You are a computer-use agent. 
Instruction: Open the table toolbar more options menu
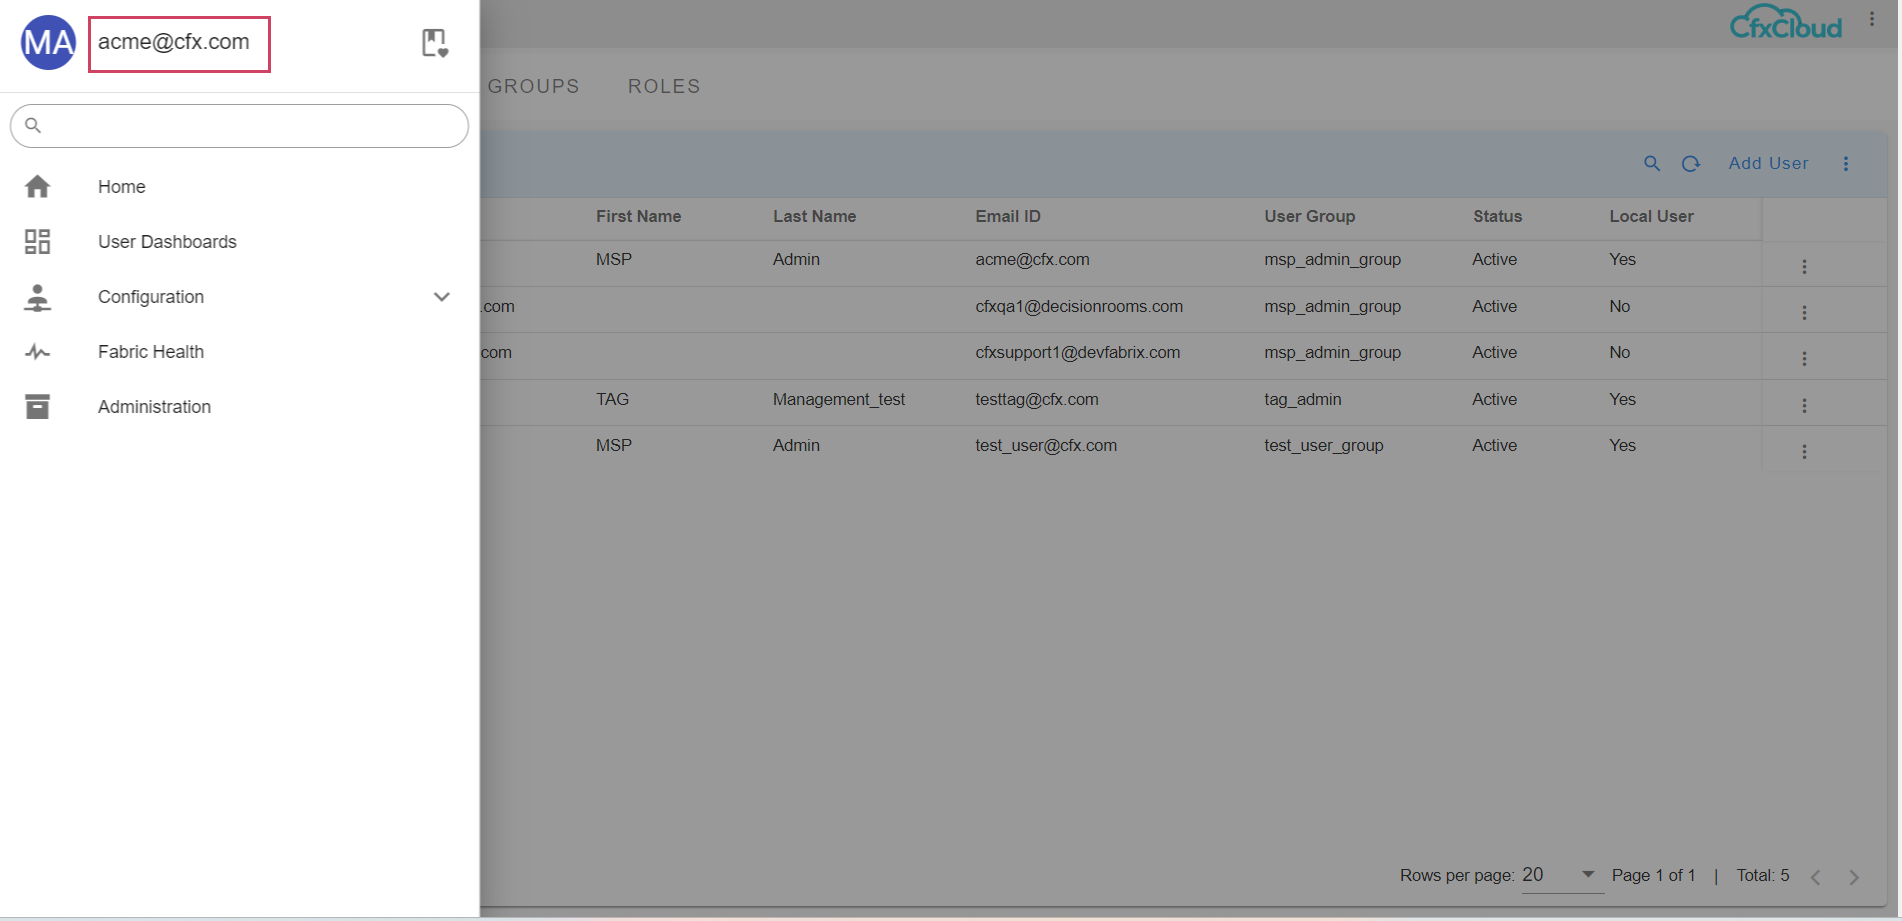pos(1846,164)
